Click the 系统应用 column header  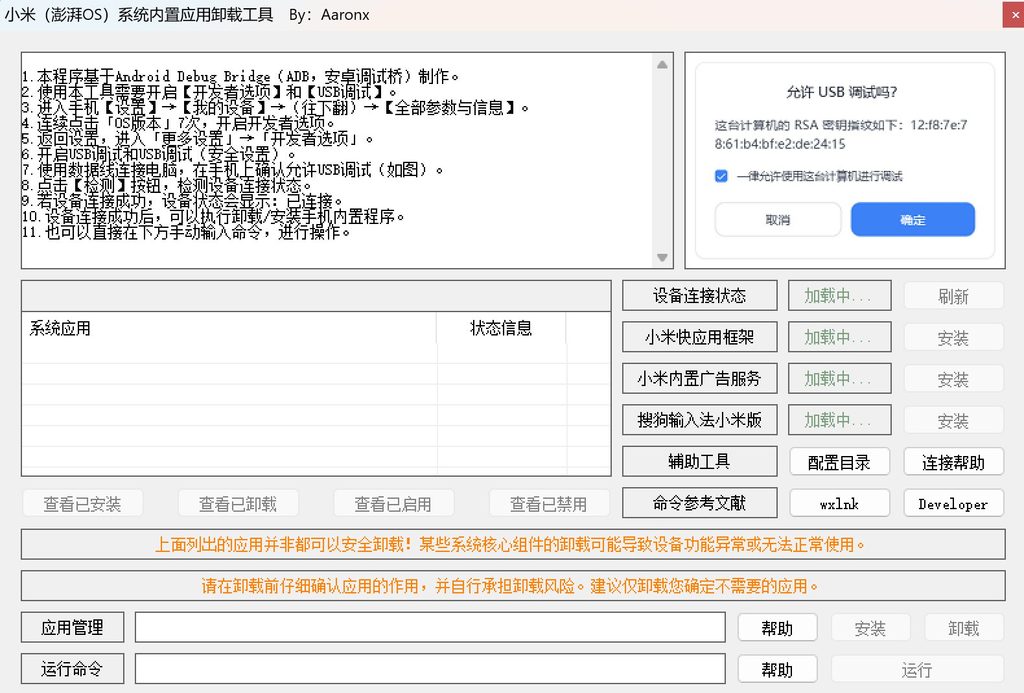pyautogui.click(x=229, y=328)
